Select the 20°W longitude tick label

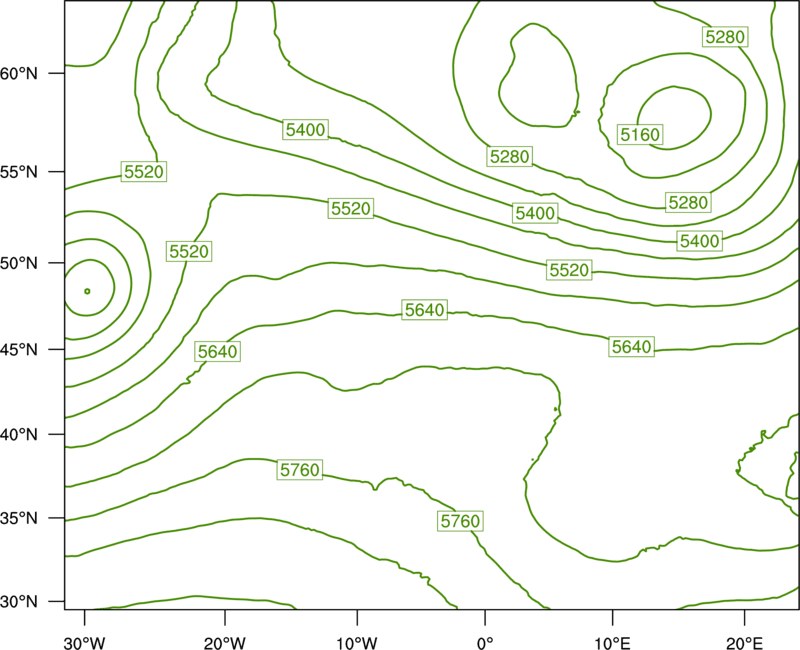[224, 643]
